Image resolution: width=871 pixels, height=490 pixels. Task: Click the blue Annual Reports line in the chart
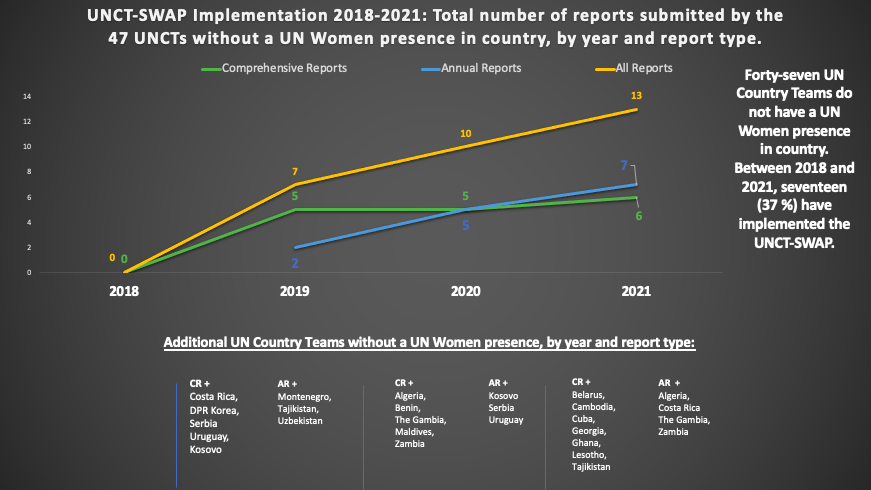pyautogui.click(x=465, y=209)
